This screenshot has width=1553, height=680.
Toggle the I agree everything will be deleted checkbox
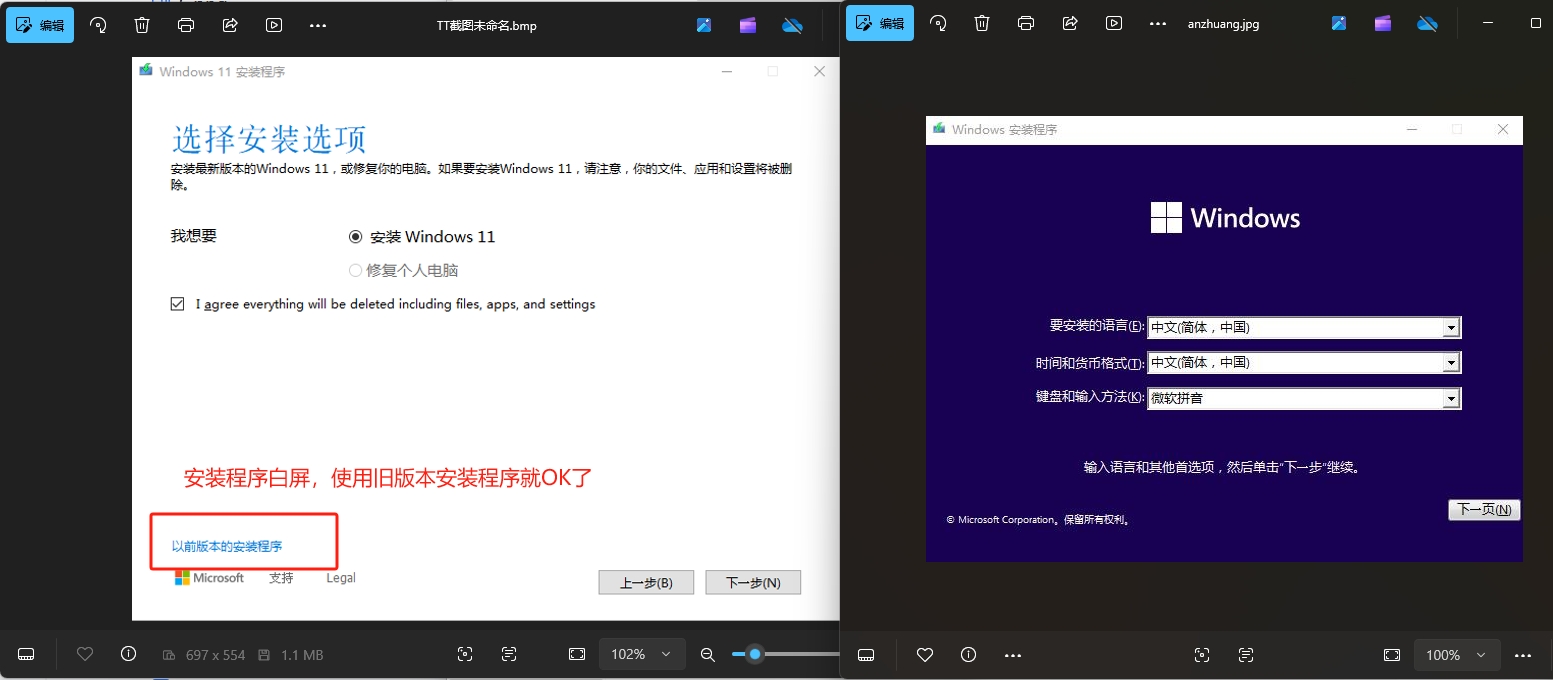(178, 304)
